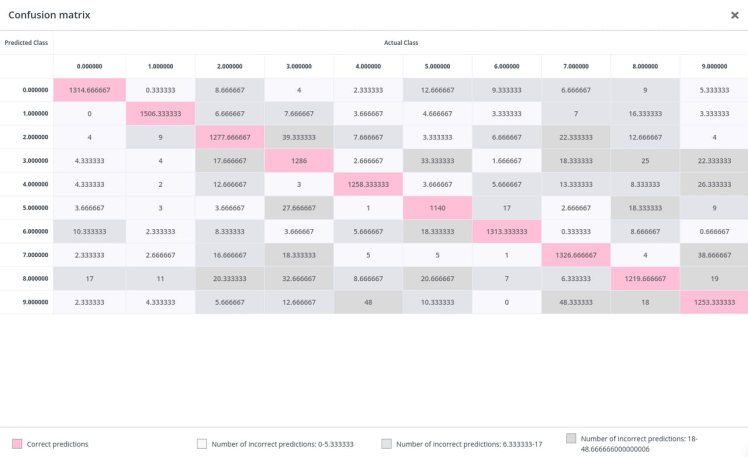Screen dimensions: 748x457
Task: Close the Confusion matrix dialog
Action: click(735, 15)
